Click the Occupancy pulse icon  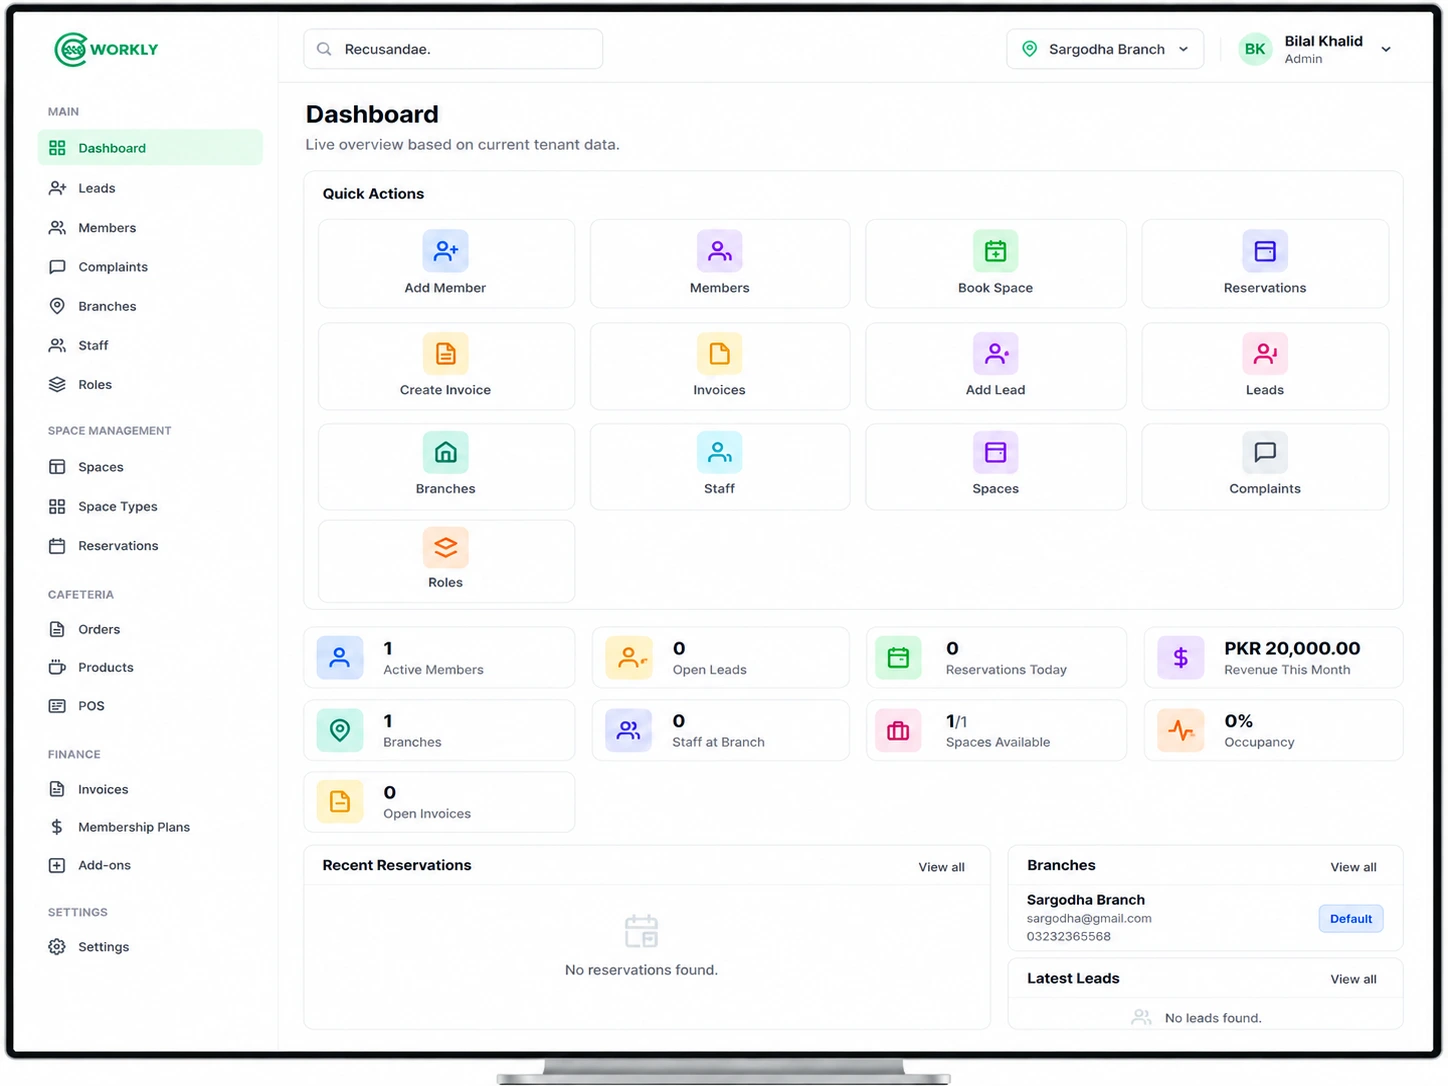1181,730
